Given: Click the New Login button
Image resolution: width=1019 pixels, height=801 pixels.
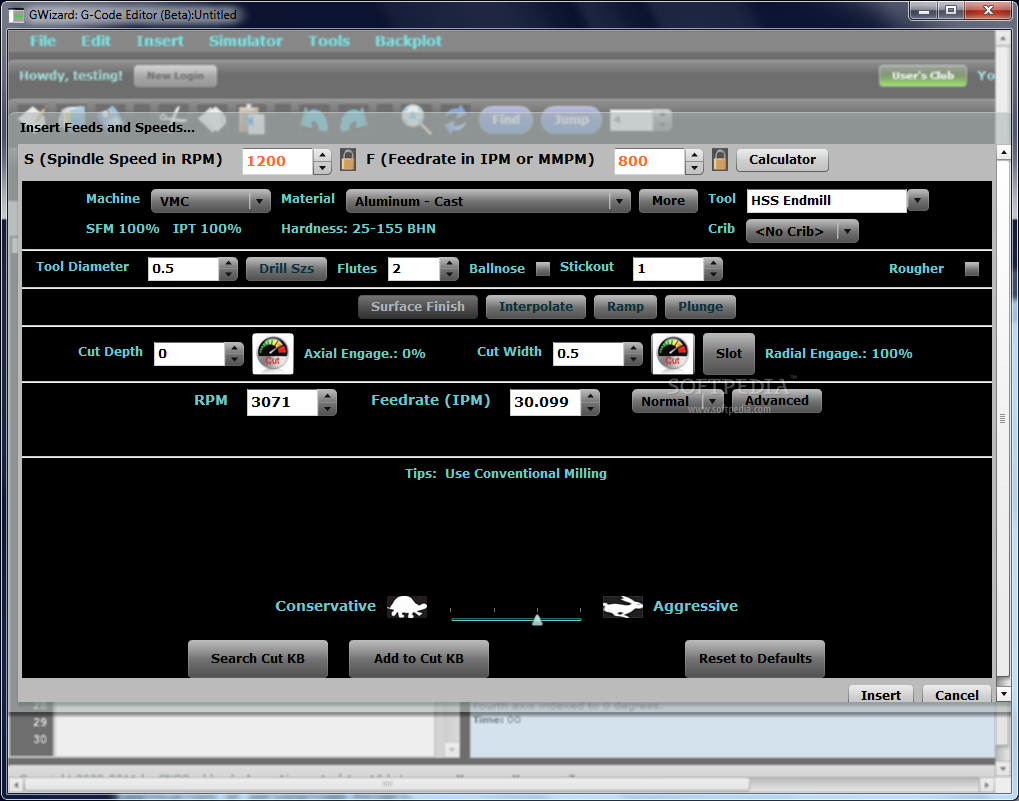Looking at the screenshot, I should pyautogui.click(x=175, y=75).
